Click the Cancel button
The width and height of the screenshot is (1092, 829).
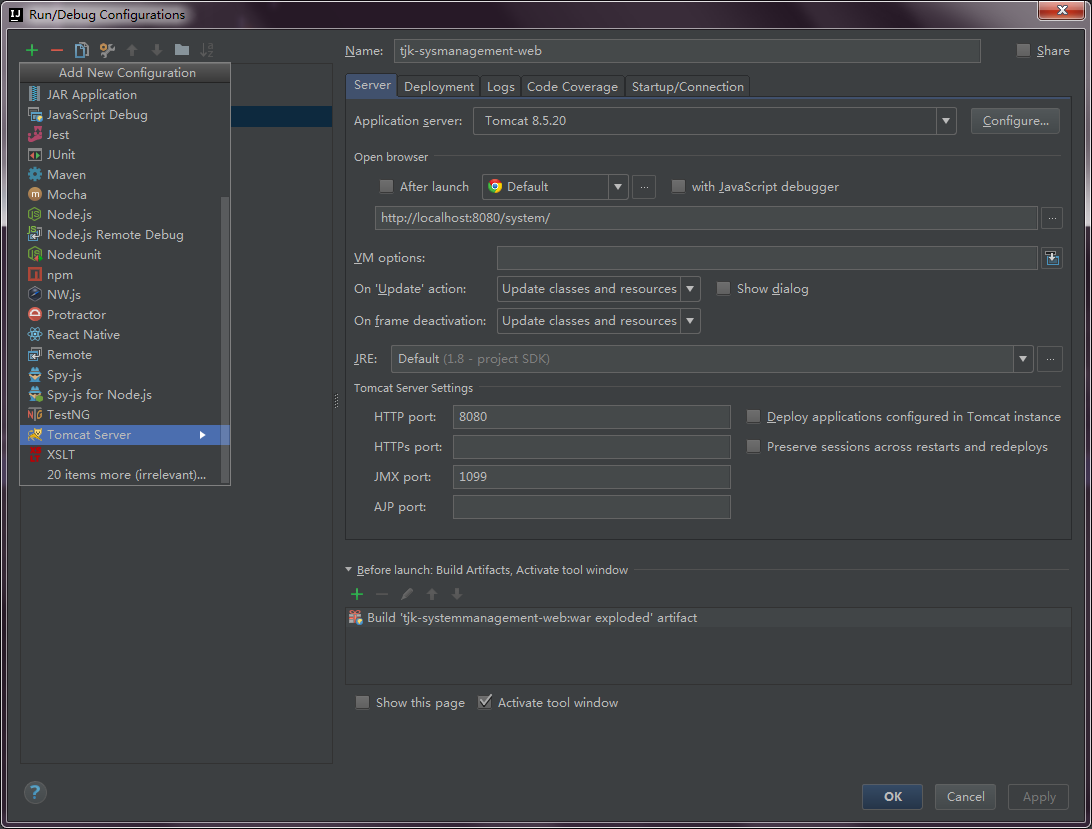(965, 796)
